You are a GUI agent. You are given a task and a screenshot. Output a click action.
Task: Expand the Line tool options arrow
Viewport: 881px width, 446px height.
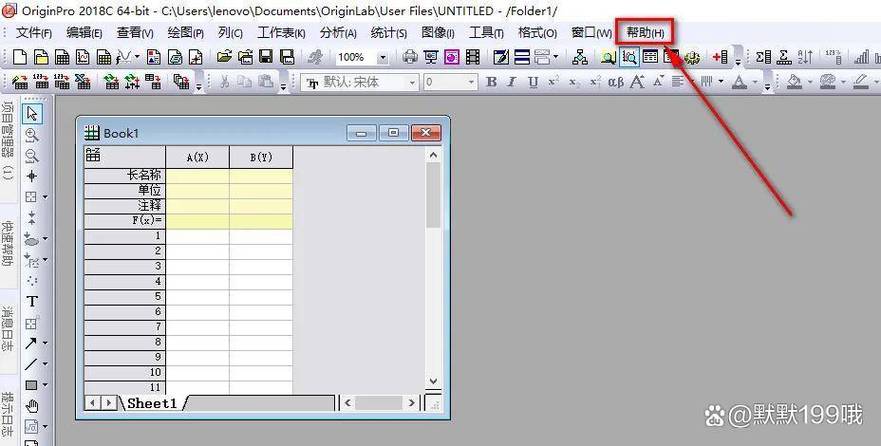pyautogui.click(x=45, y=364)
